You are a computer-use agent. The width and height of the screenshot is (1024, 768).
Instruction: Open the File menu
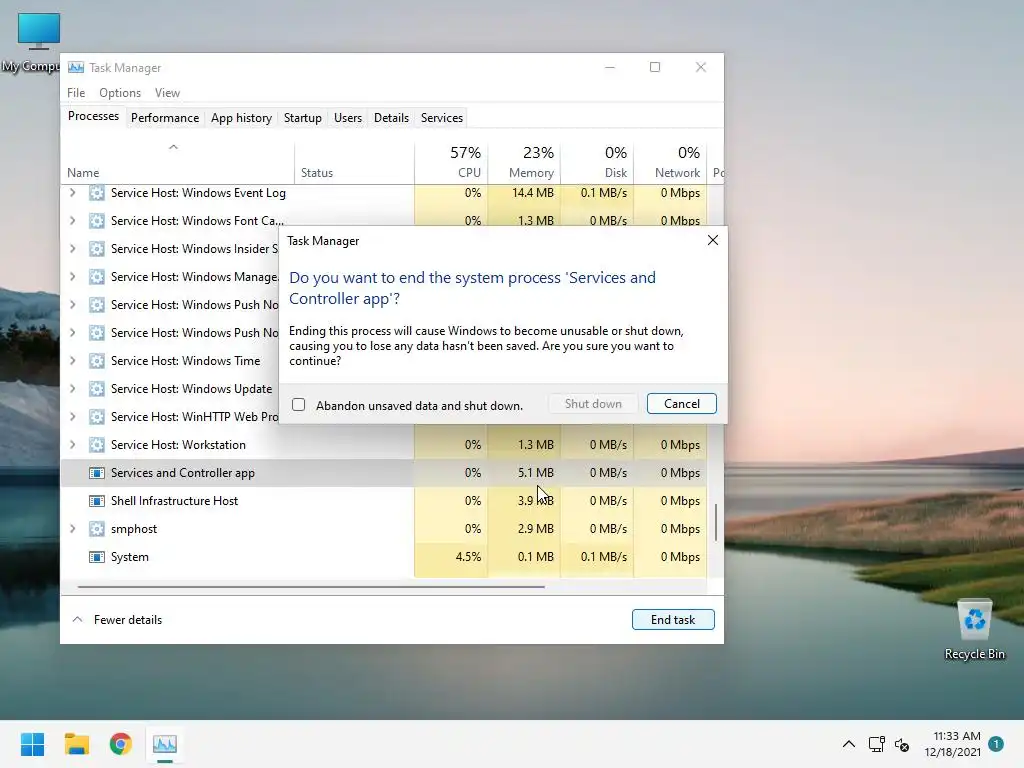pyautogui.click(x=76, y=93)
